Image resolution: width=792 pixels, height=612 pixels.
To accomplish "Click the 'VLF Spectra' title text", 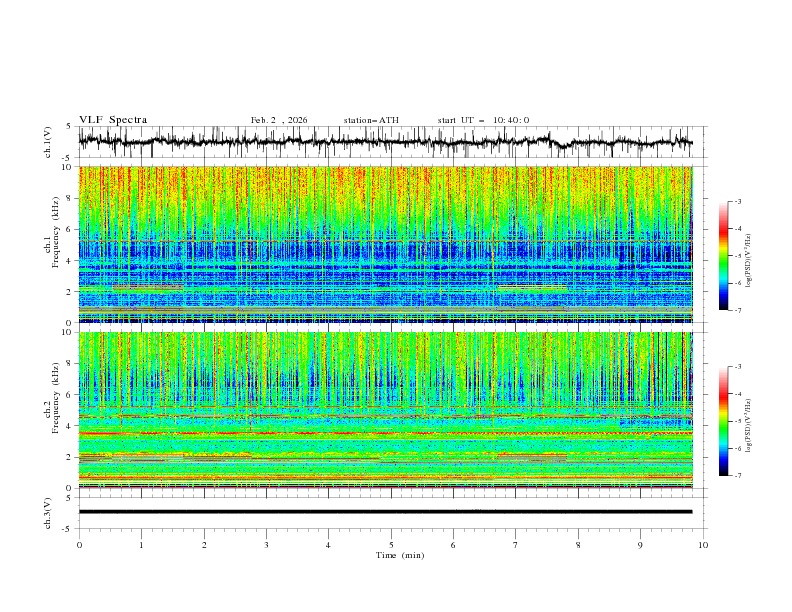I will click(x=113, y=120).
